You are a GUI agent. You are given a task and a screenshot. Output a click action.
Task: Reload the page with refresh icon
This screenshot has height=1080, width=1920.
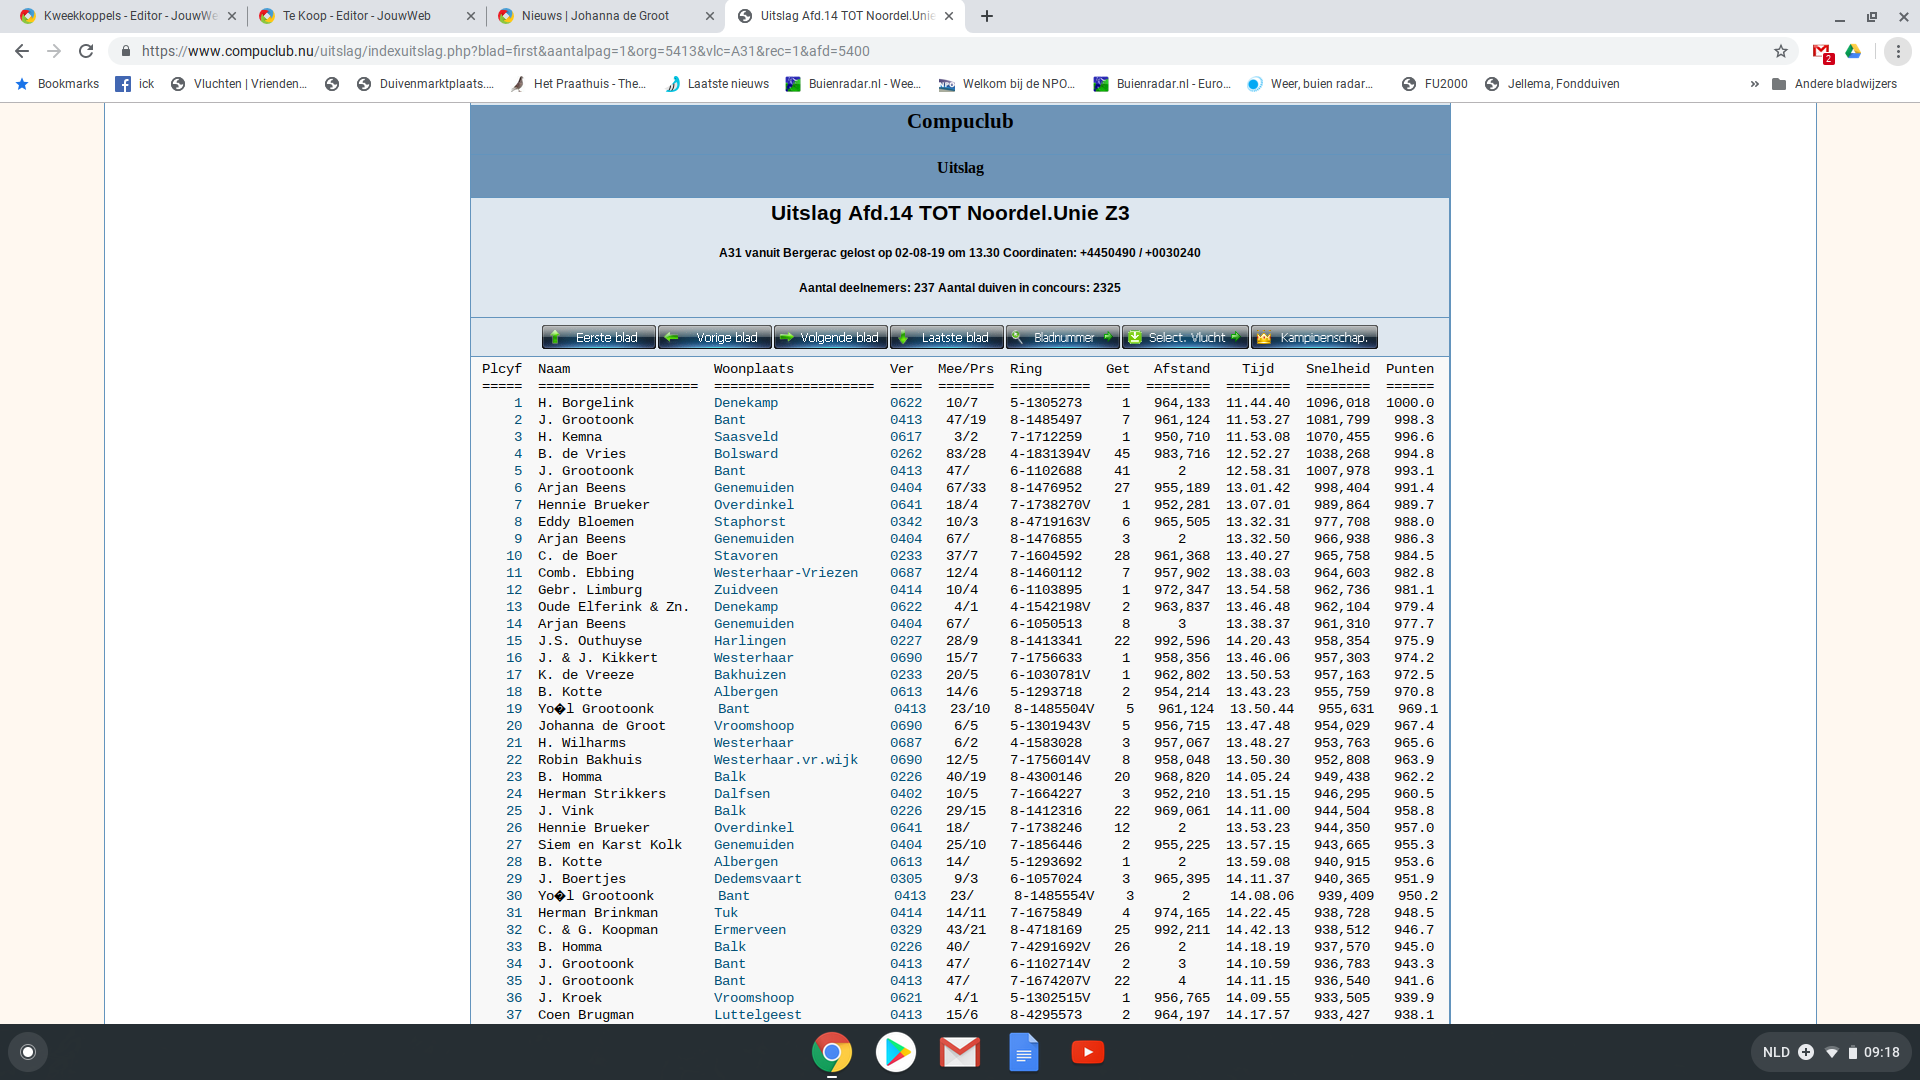[x=86, y=51]
